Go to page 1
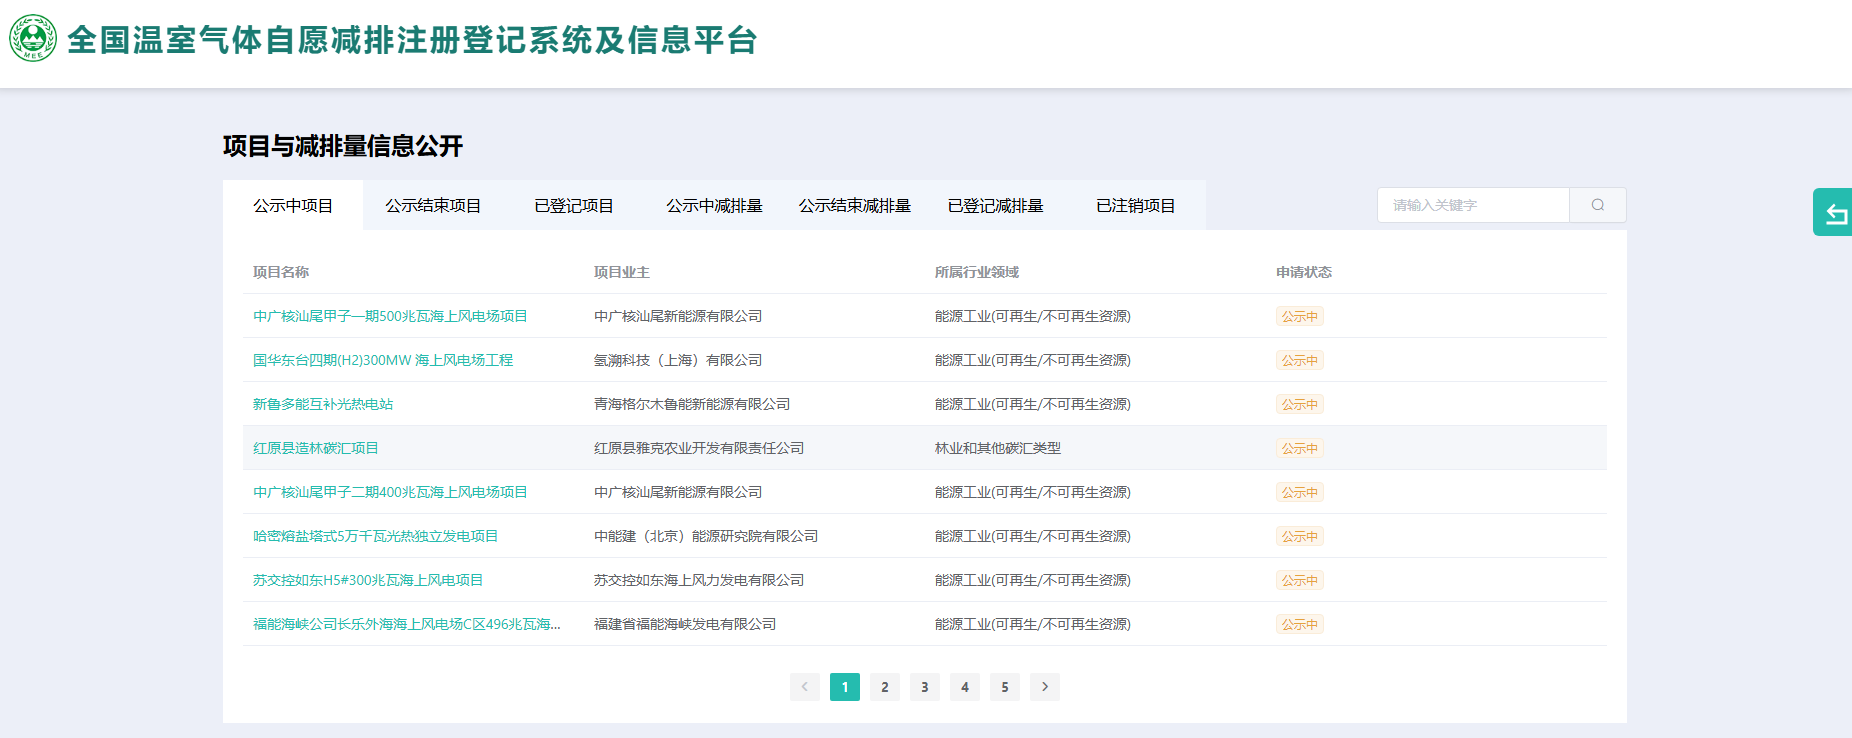 click(x=845, y=687)
